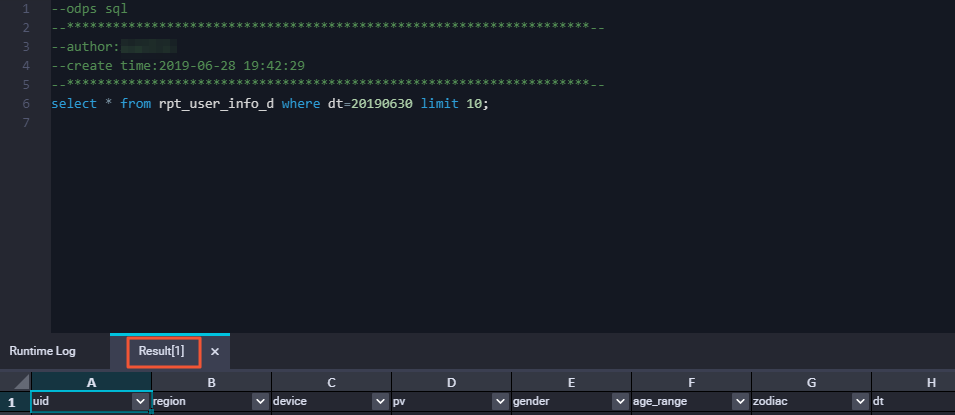Open the gender column filter dropdown
Viewport: 955px width, 415px height.
point(621,402)
